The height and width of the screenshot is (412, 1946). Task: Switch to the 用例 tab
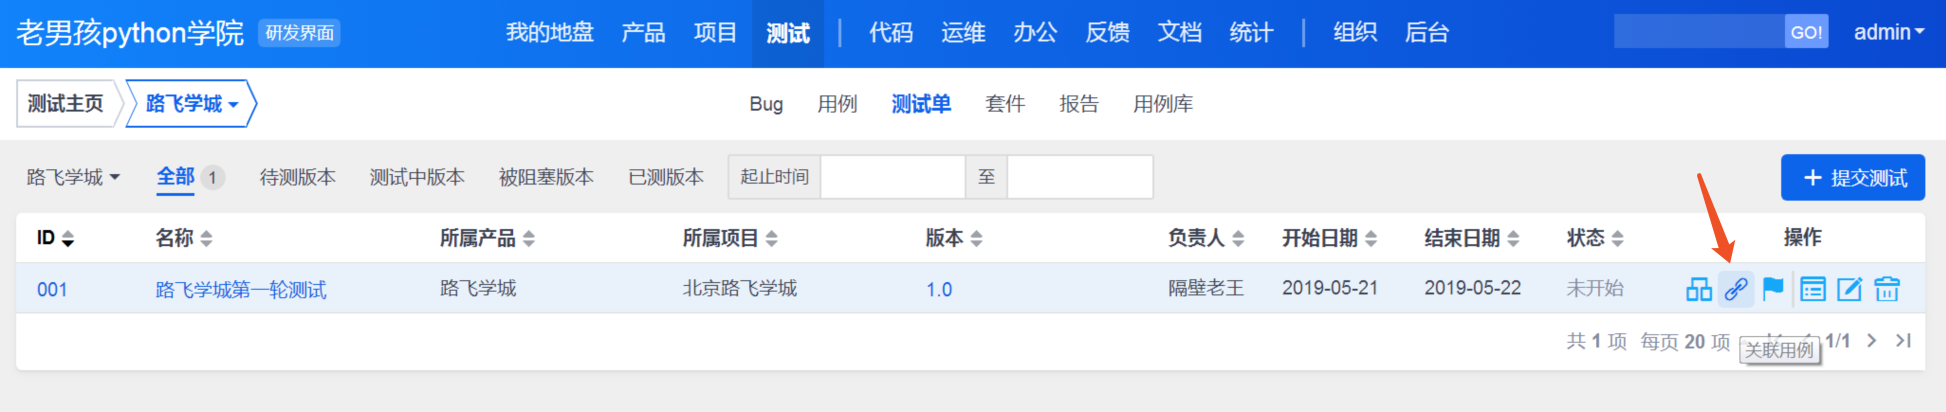(x=837, y=104)
